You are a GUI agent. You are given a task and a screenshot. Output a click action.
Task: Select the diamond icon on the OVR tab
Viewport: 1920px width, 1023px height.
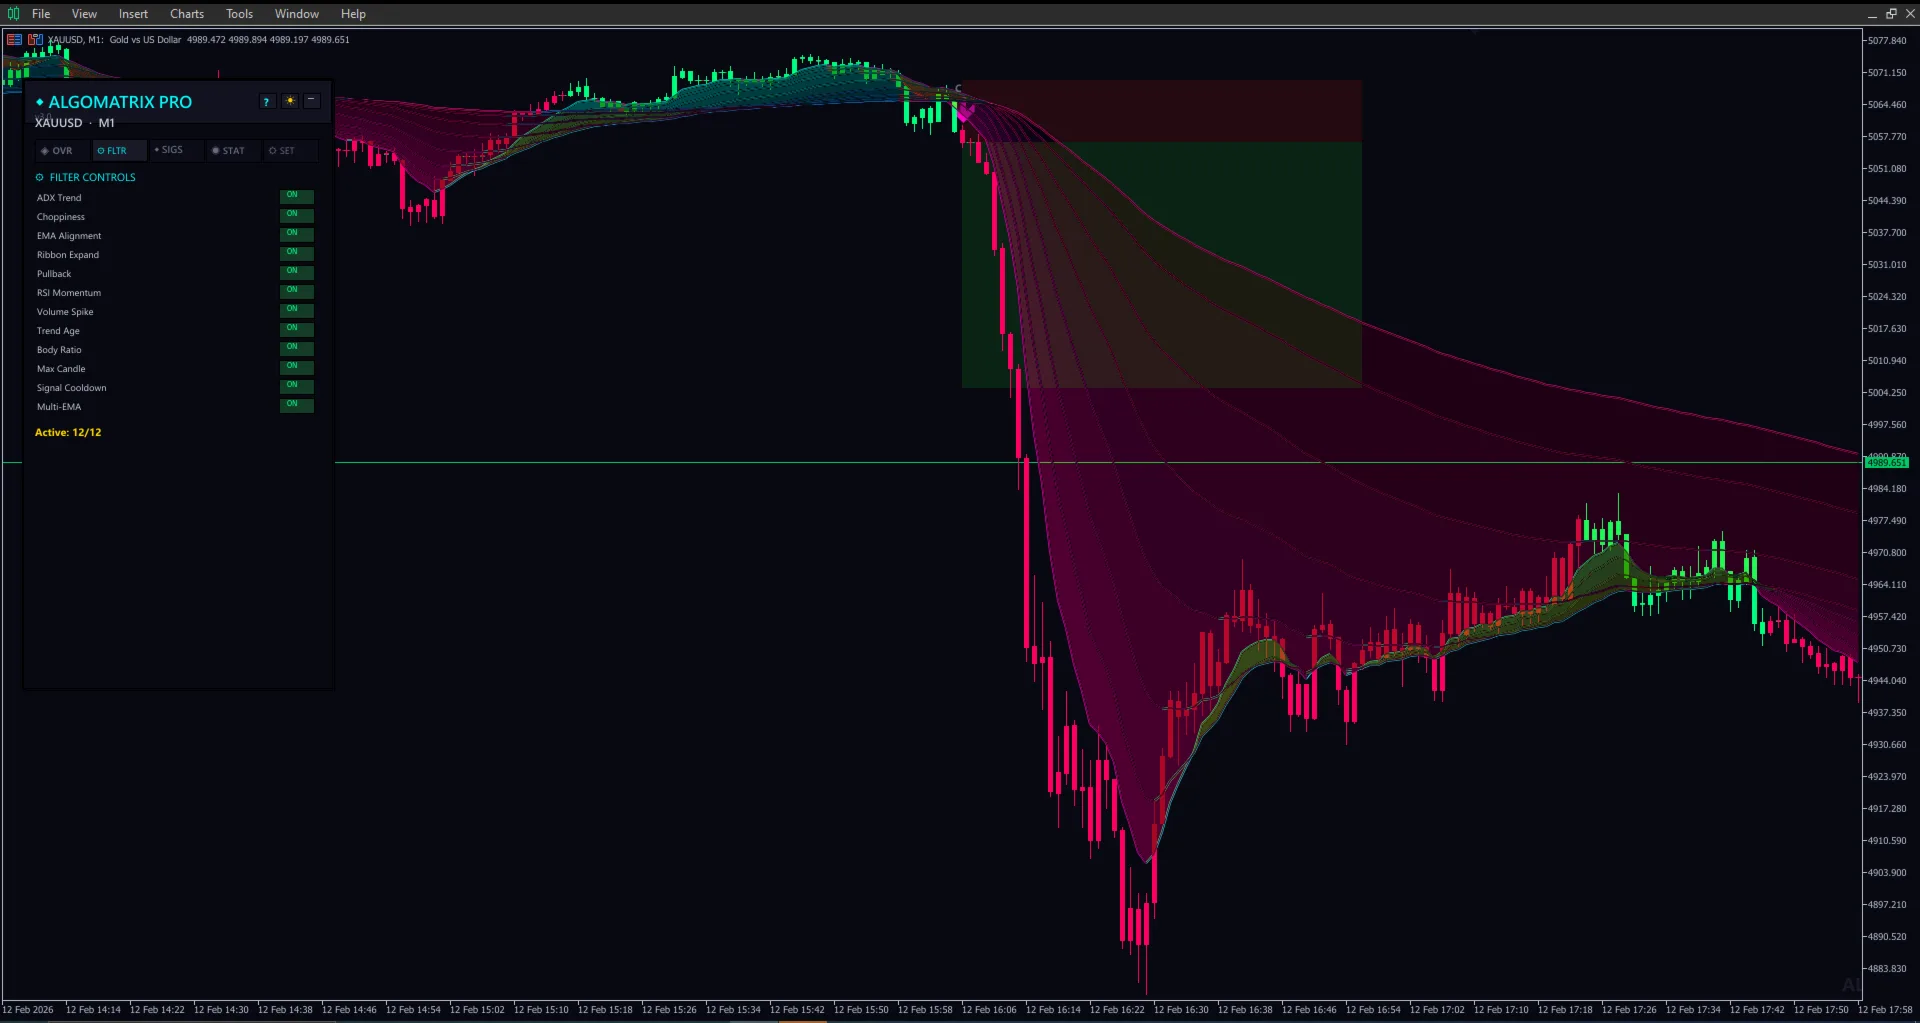click(x=44, y=150)
